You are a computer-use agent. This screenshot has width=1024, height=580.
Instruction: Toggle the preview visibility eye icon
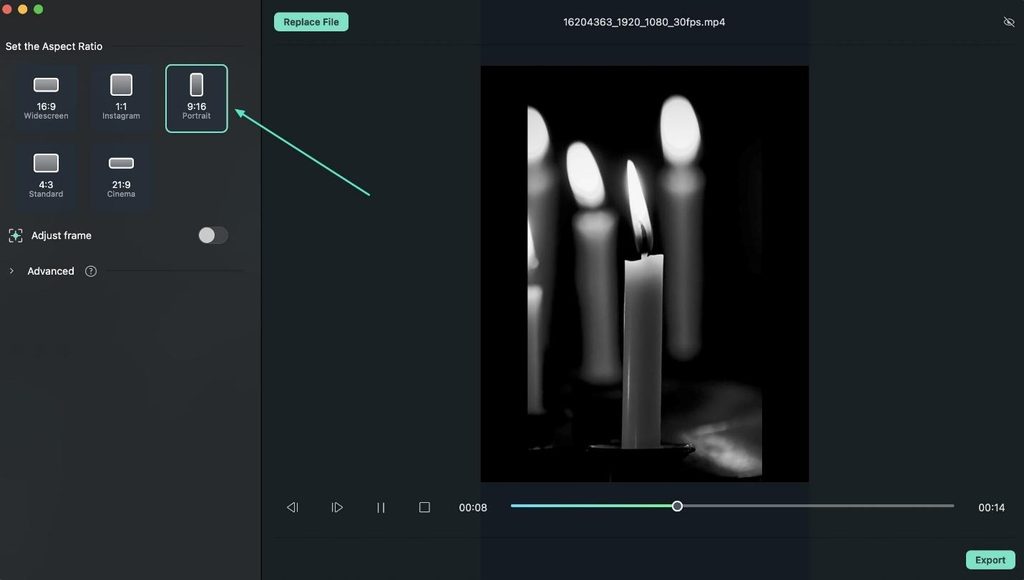(1009, 22)
